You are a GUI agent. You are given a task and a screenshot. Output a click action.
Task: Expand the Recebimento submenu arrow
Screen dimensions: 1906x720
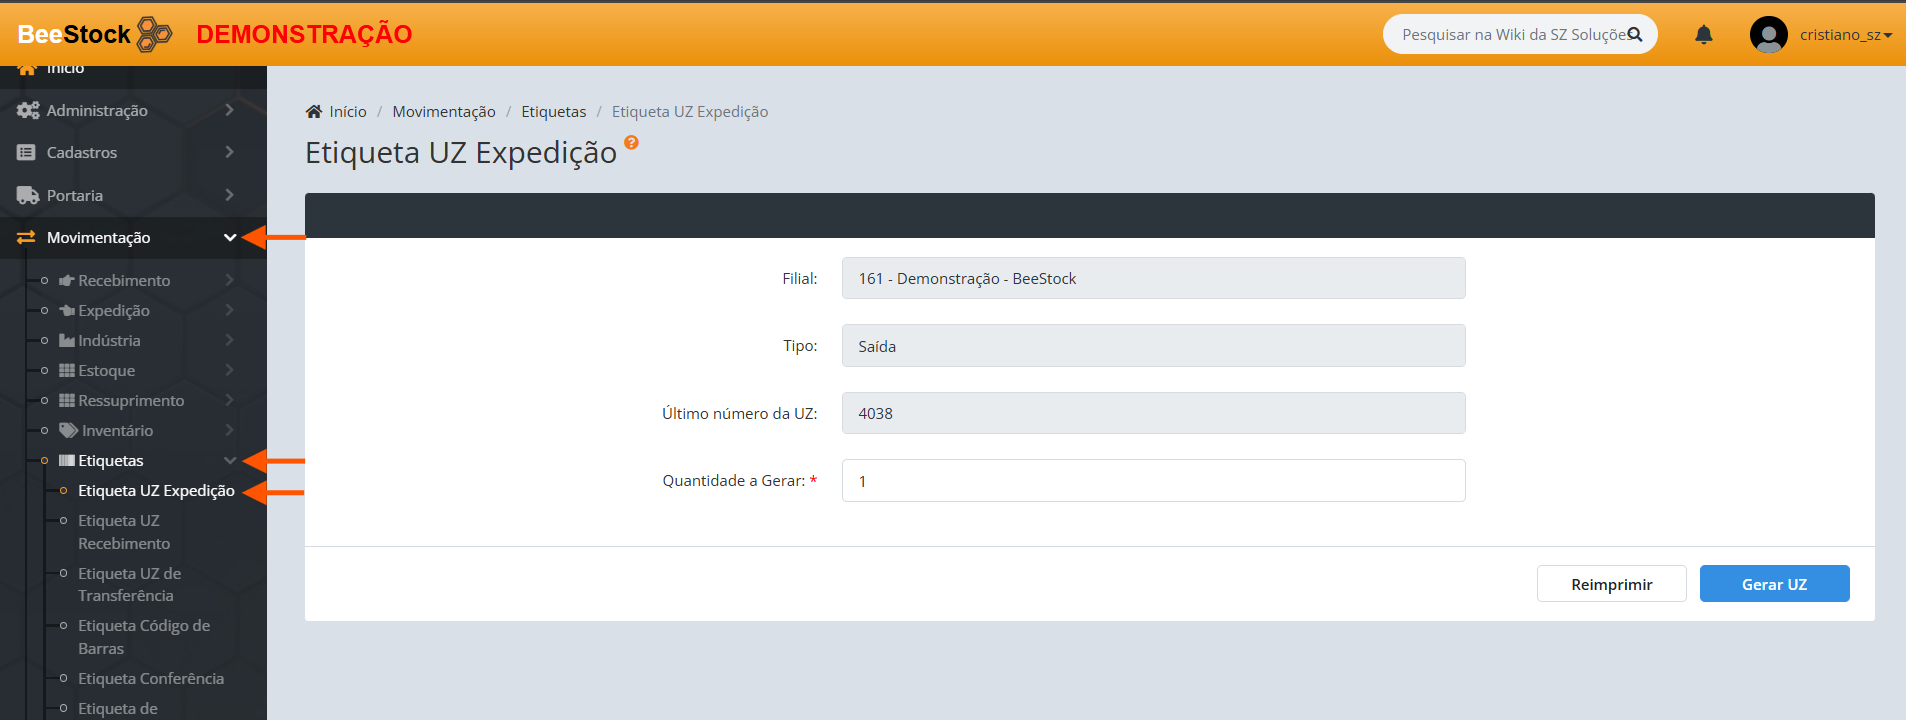coord(229,280)
